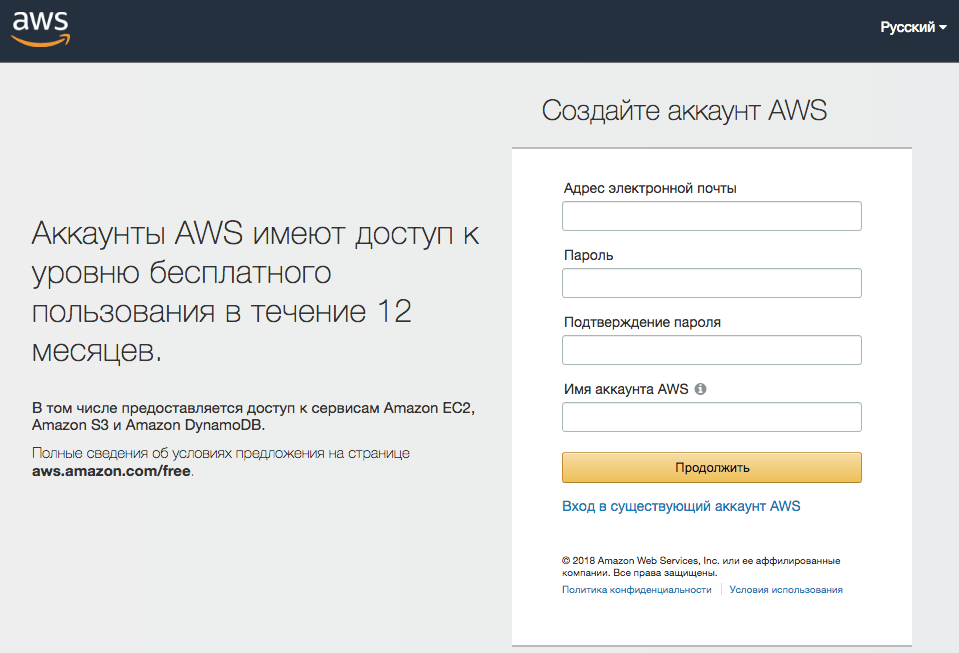Image resolution: width=959 pixels, height=653 pixels.
Task: Focus the Имя аккаунта AWS input field
Action: 711,417
